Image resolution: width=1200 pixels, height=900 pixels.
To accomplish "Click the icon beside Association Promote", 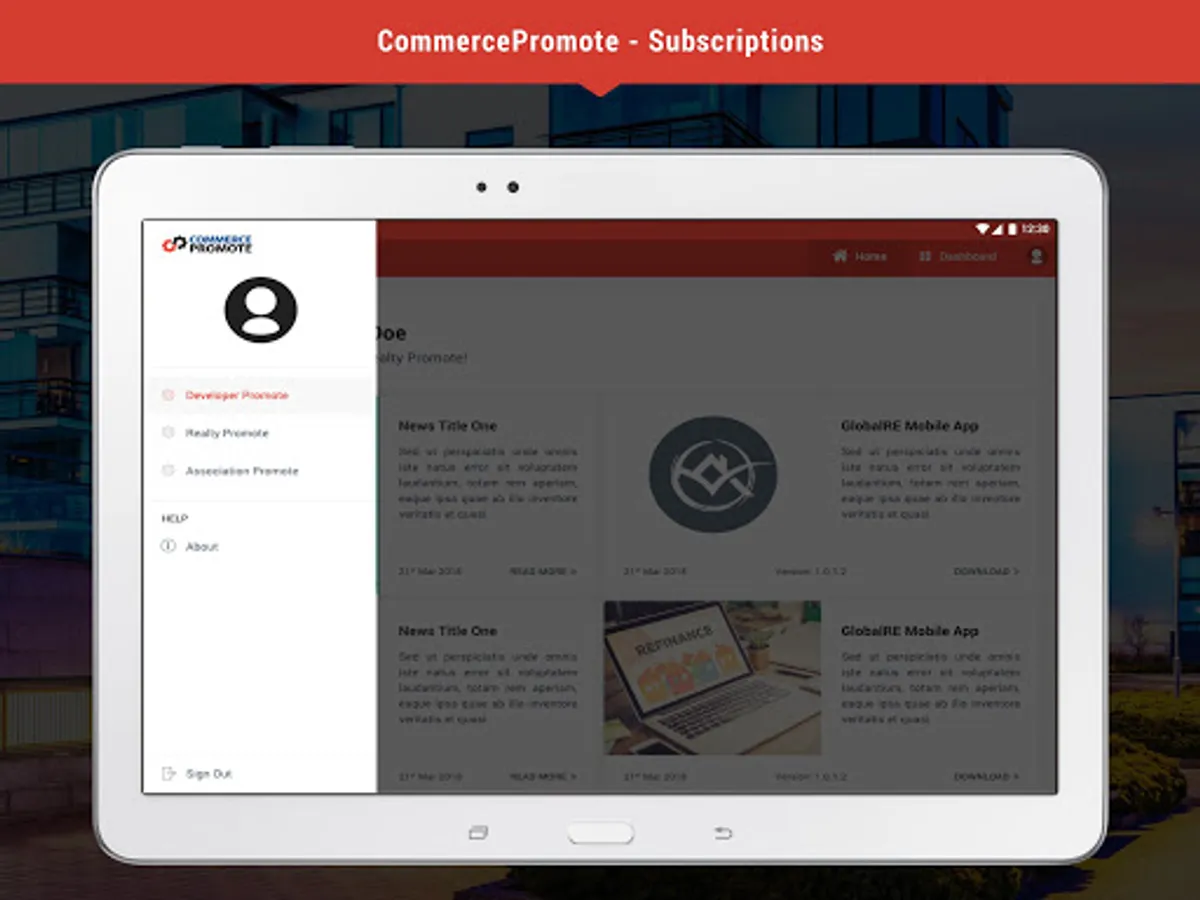I will [168, 470].
